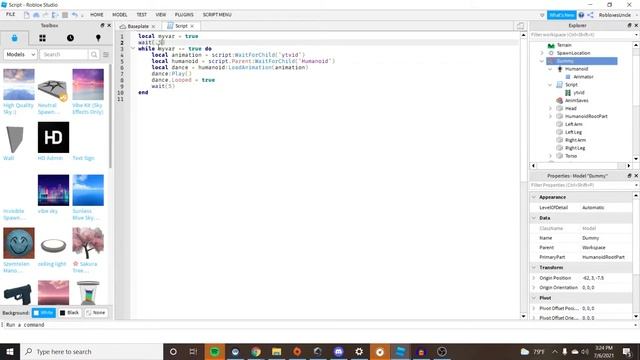Select the vibe sky toolbox thumbnail
This screenshot has height=360, width=640.
(x=53, y=190)
